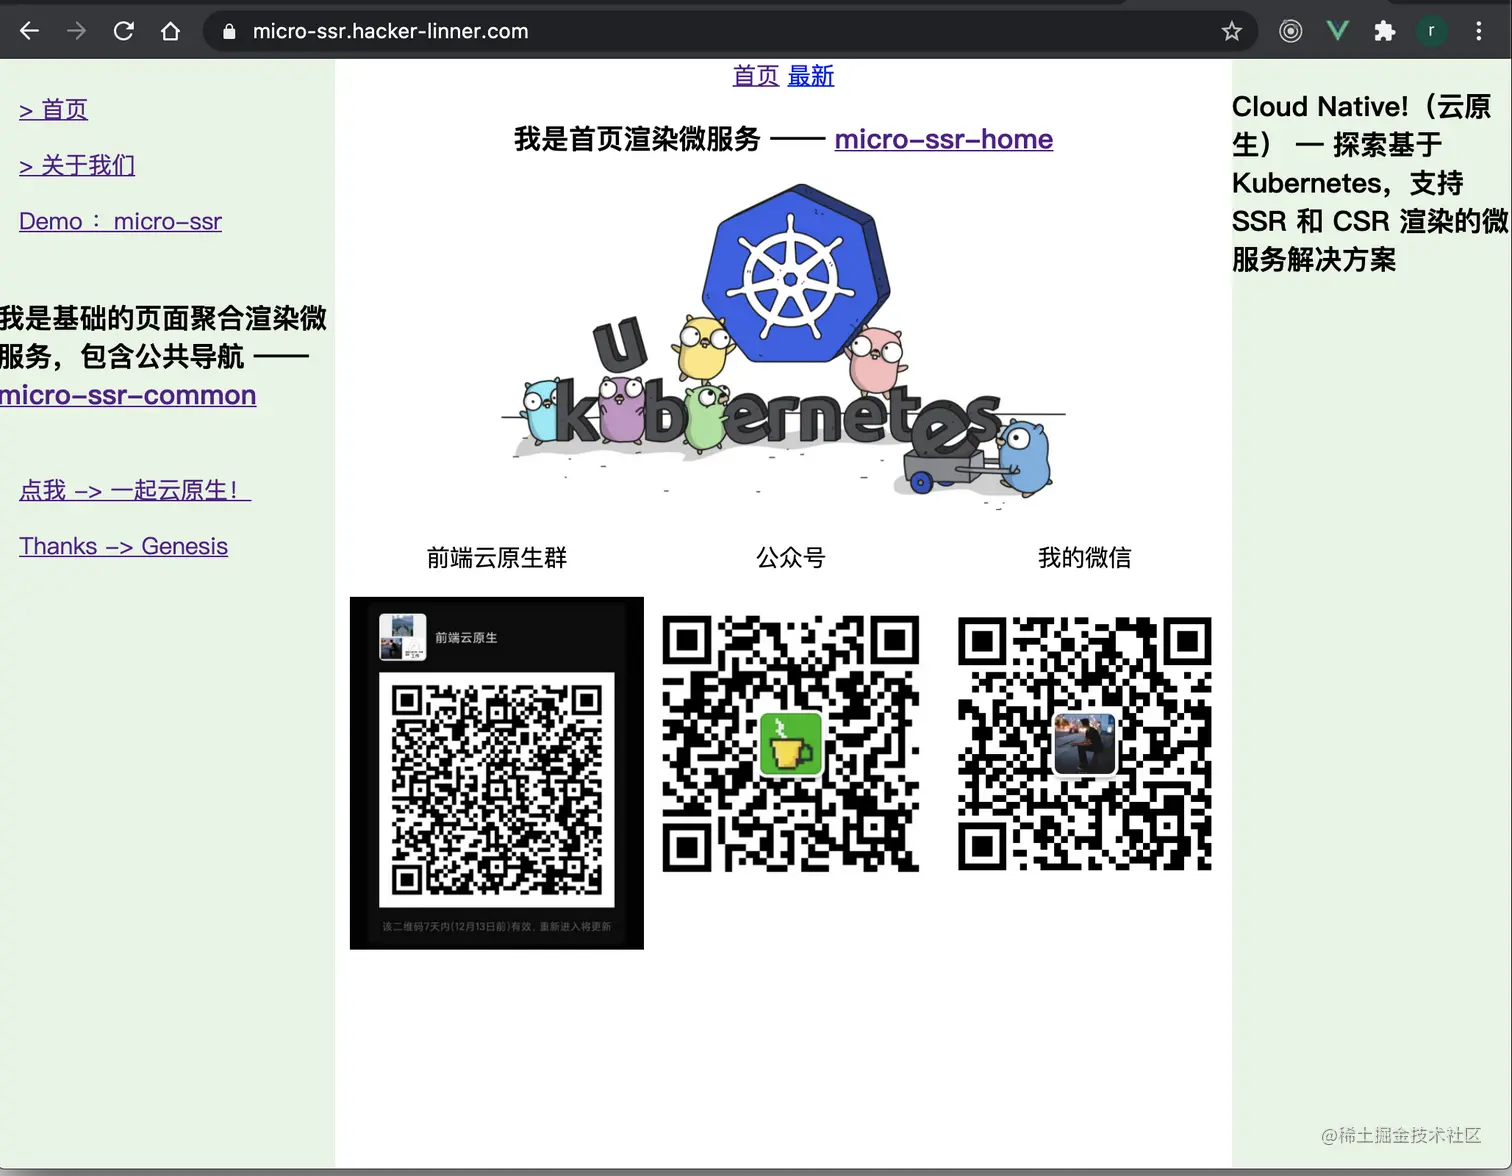Click the 前端云原生群 caption text
Screen dimensions: 1512x1176
pos(497,558)
